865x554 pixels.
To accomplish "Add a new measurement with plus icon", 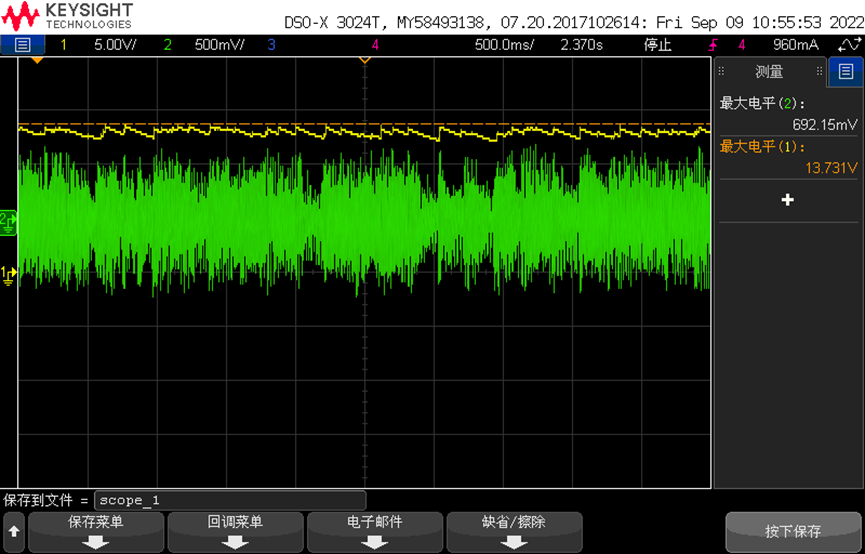I will tap(788, 200).
